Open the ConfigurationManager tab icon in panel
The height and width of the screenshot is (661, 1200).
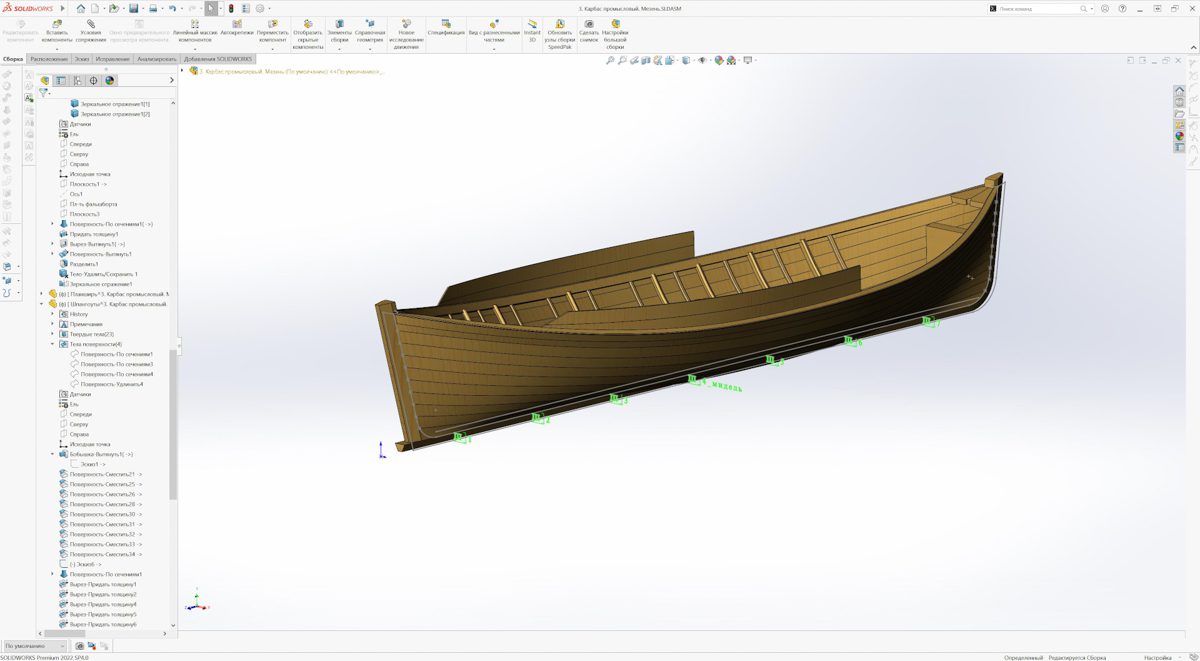[x=77, y=81]
